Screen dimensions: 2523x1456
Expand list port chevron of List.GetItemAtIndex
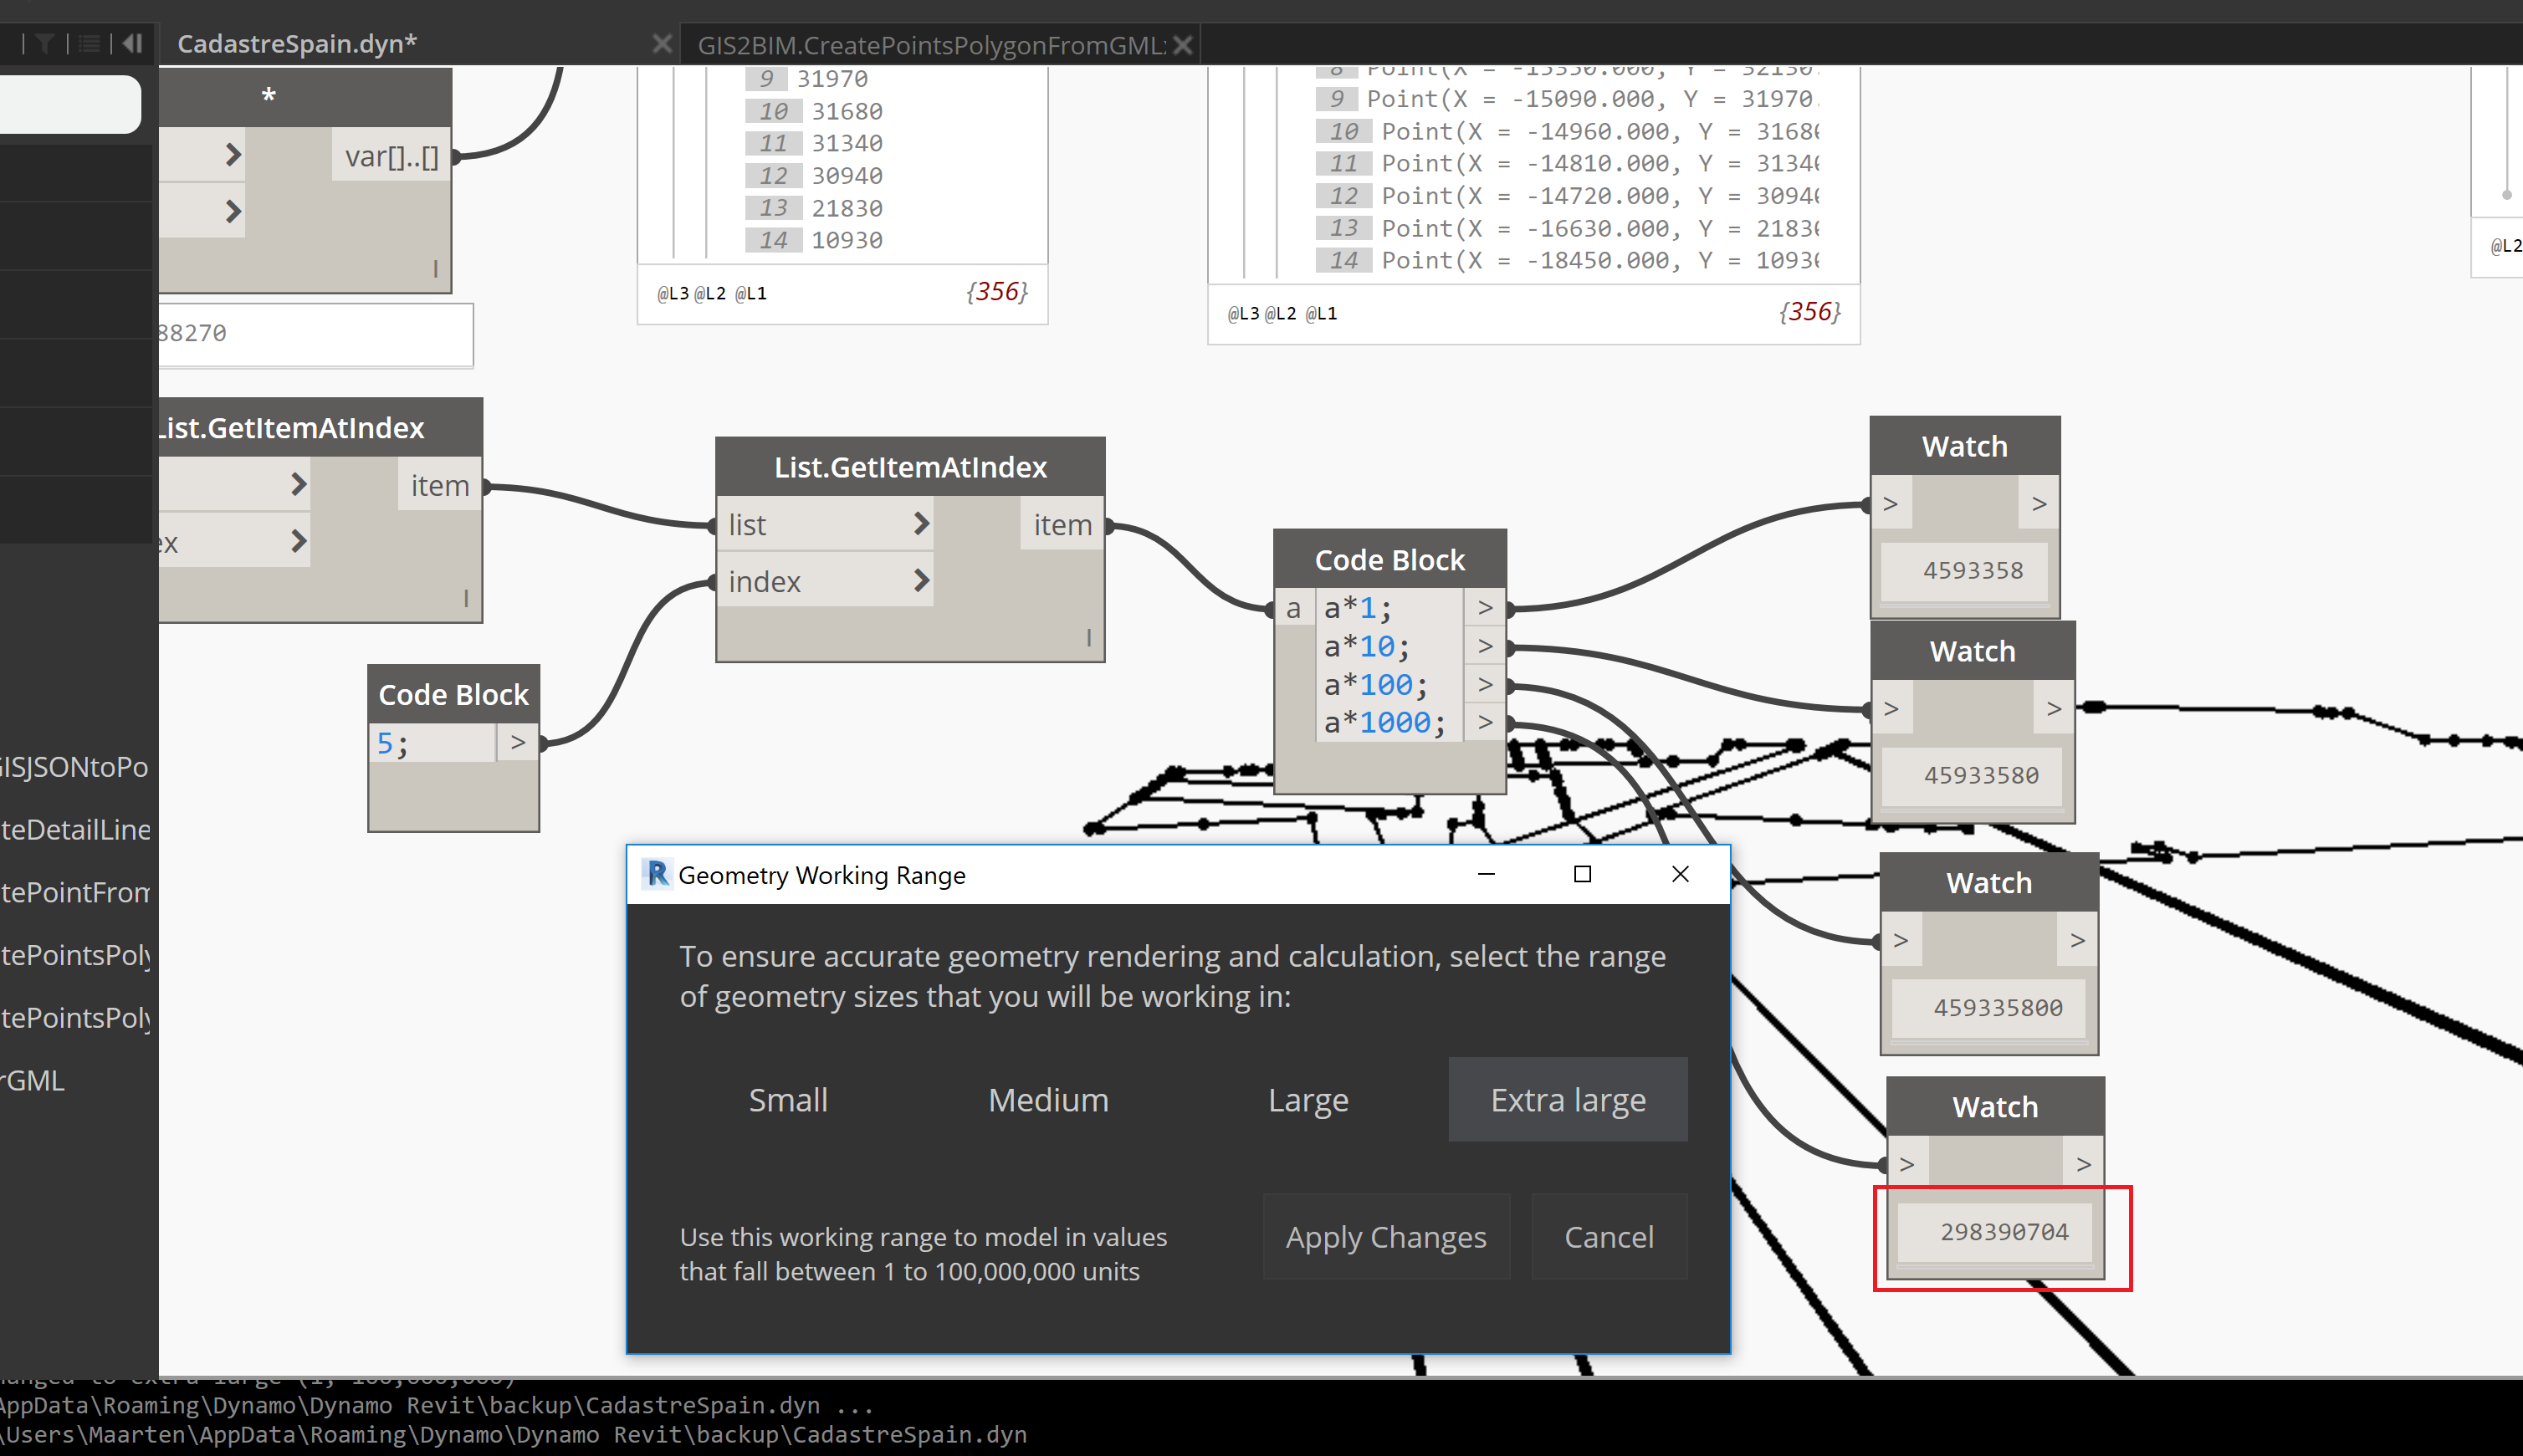[x=921, y=524]
